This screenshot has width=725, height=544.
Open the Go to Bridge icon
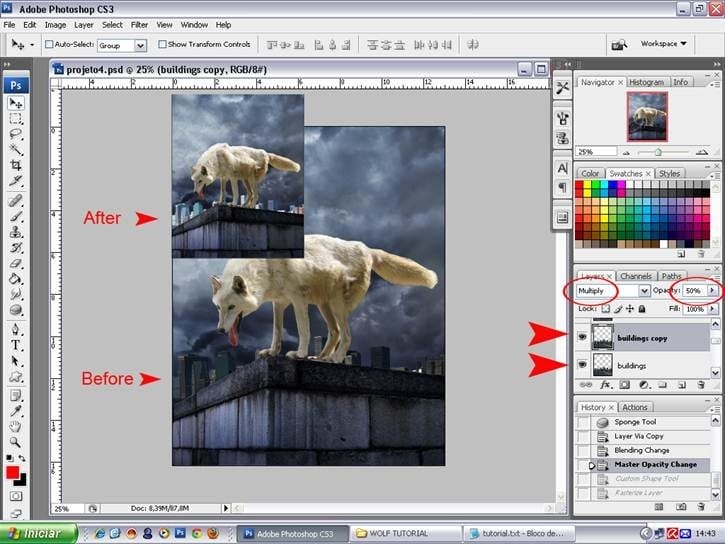[x=619, y=44]
